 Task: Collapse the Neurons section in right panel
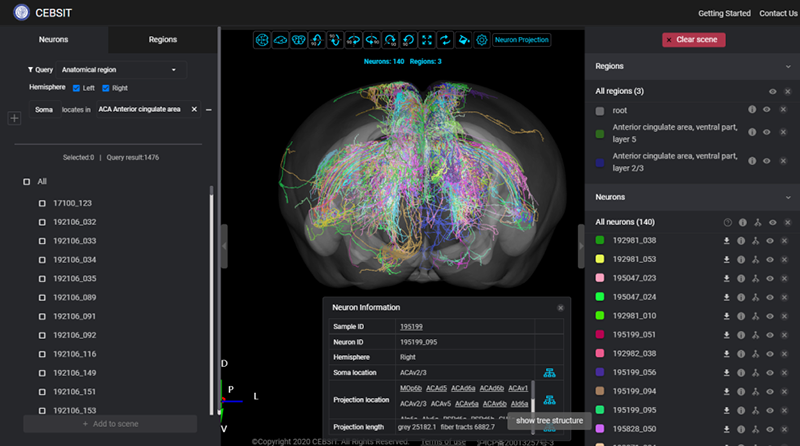click(787, 198)
